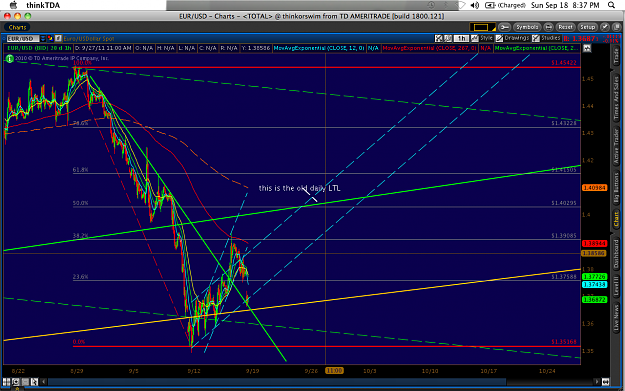Click the red MovAvgExponential (CLOSE, 267, 0) label

coord(429,48)
